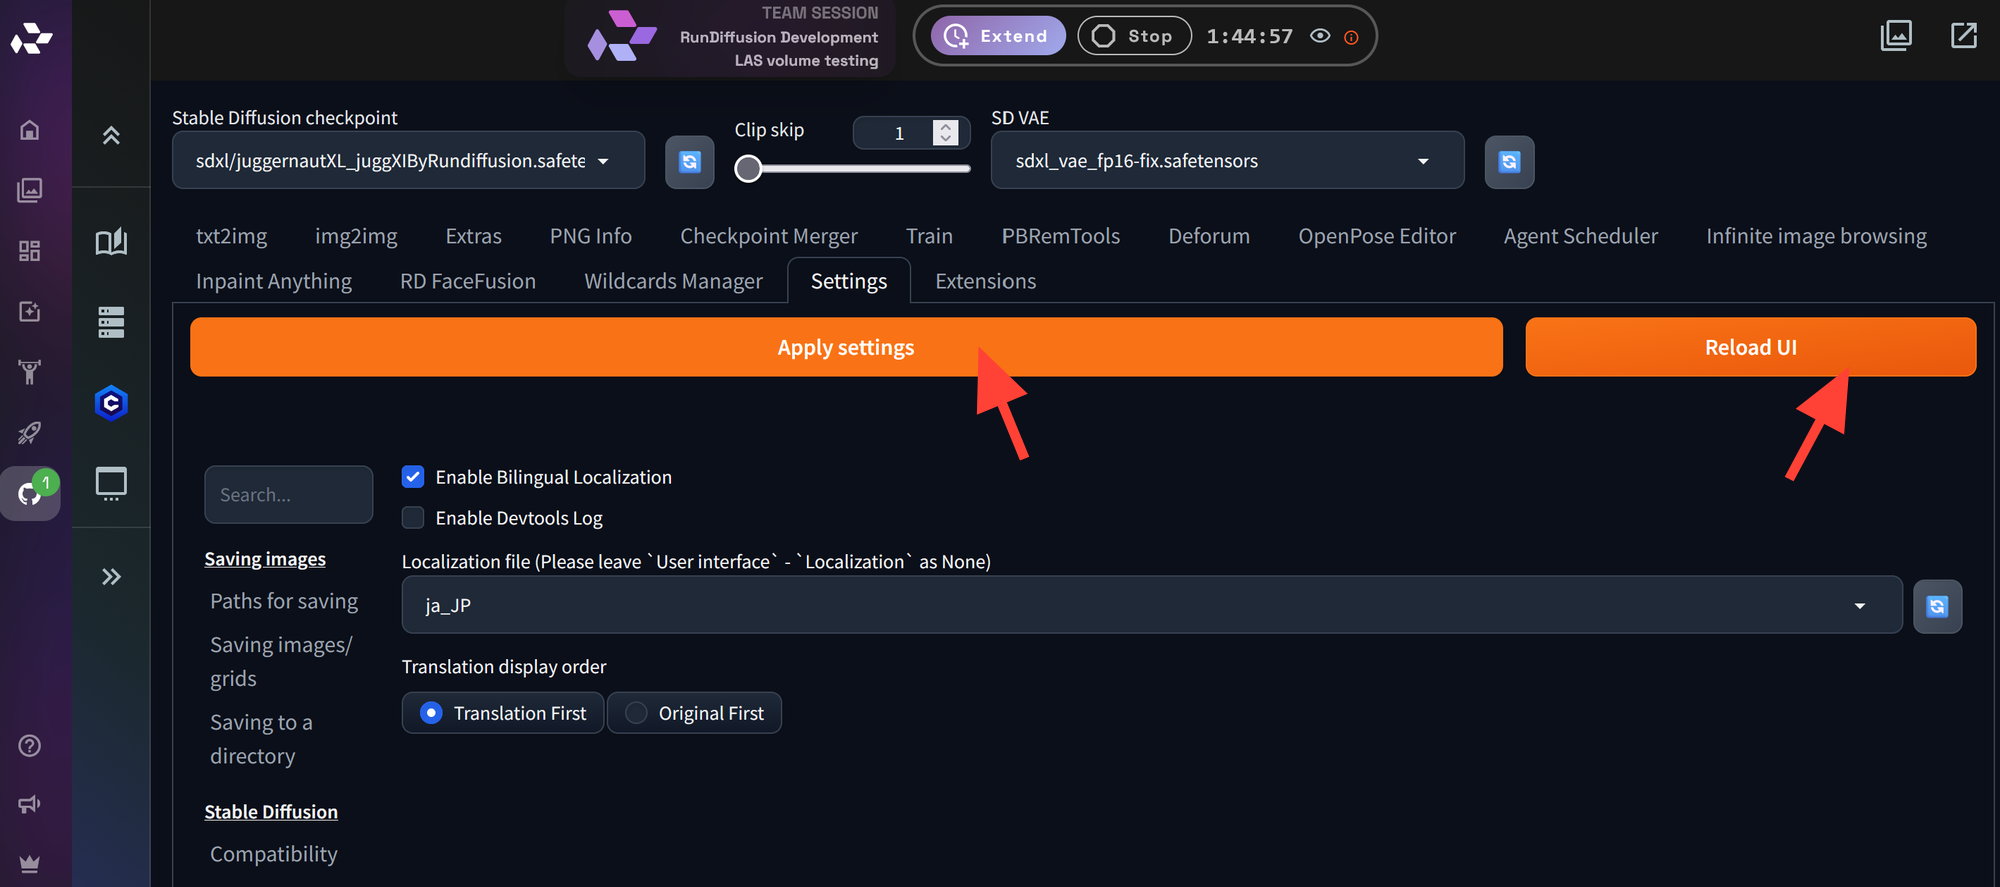Open the apps grid sidebar icon
2000x887 pixels.
[30, 251]
